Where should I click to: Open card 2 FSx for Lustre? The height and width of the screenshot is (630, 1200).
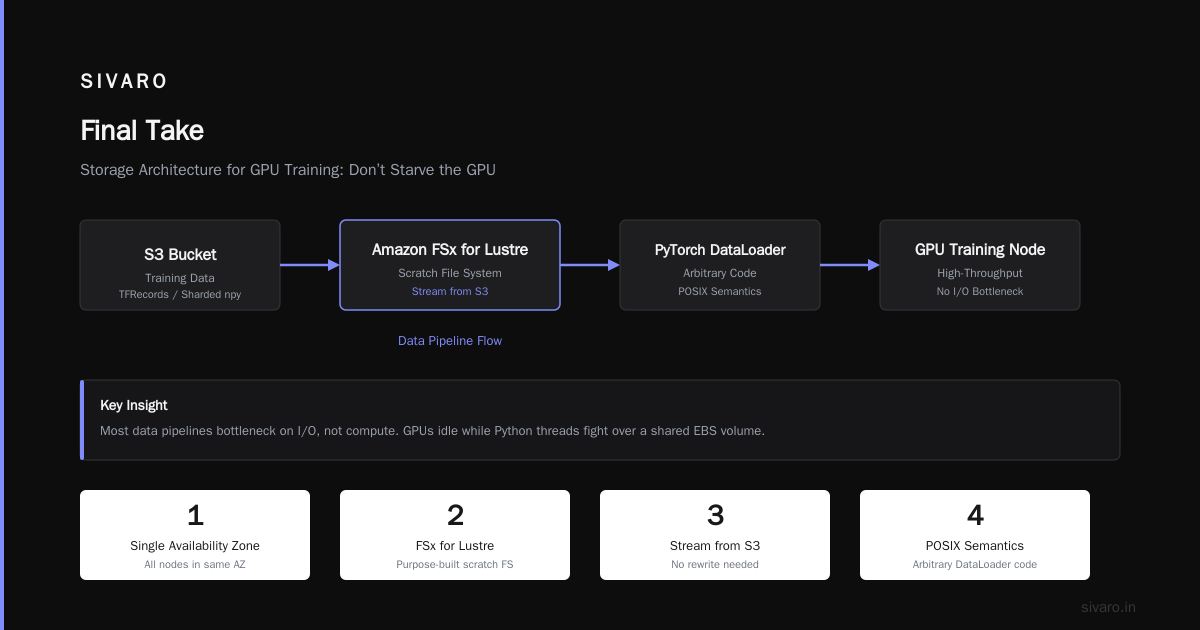point(455,535)
